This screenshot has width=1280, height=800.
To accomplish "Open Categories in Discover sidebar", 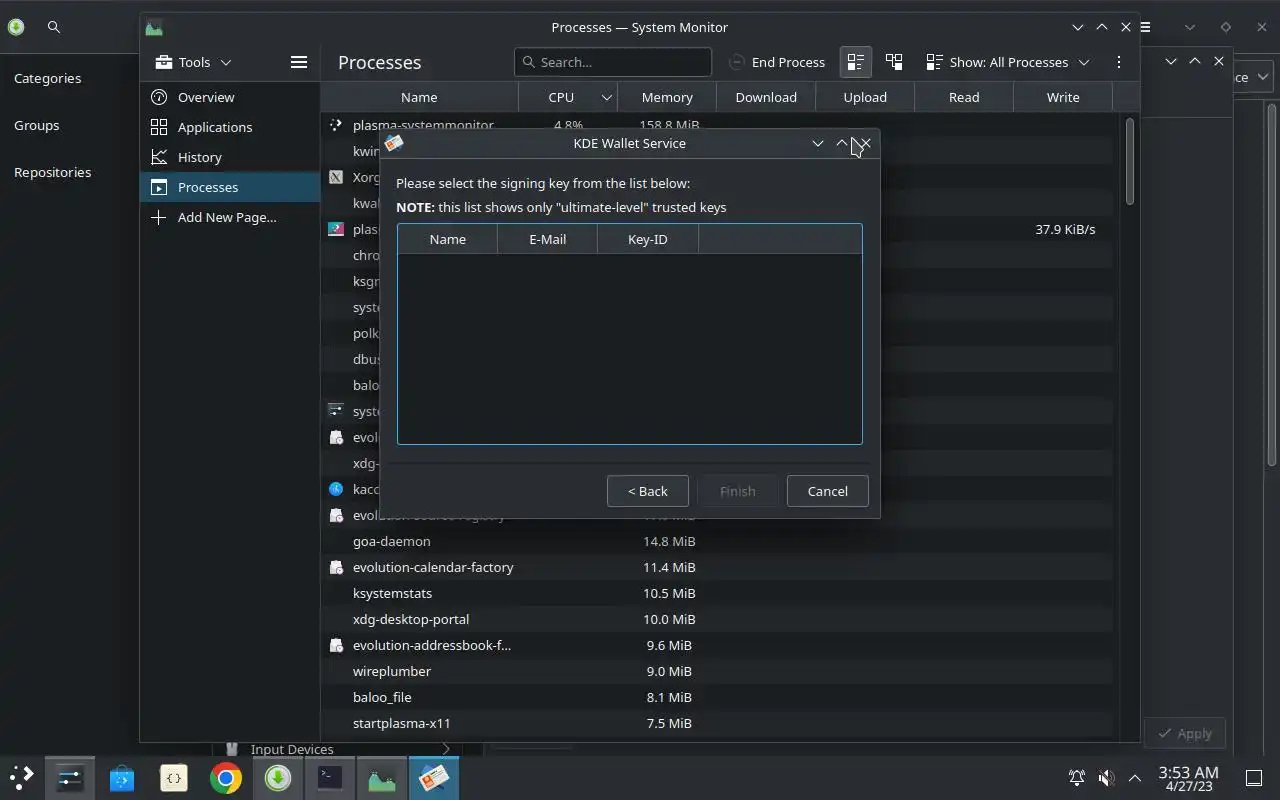I will click(x=48, y=78).
